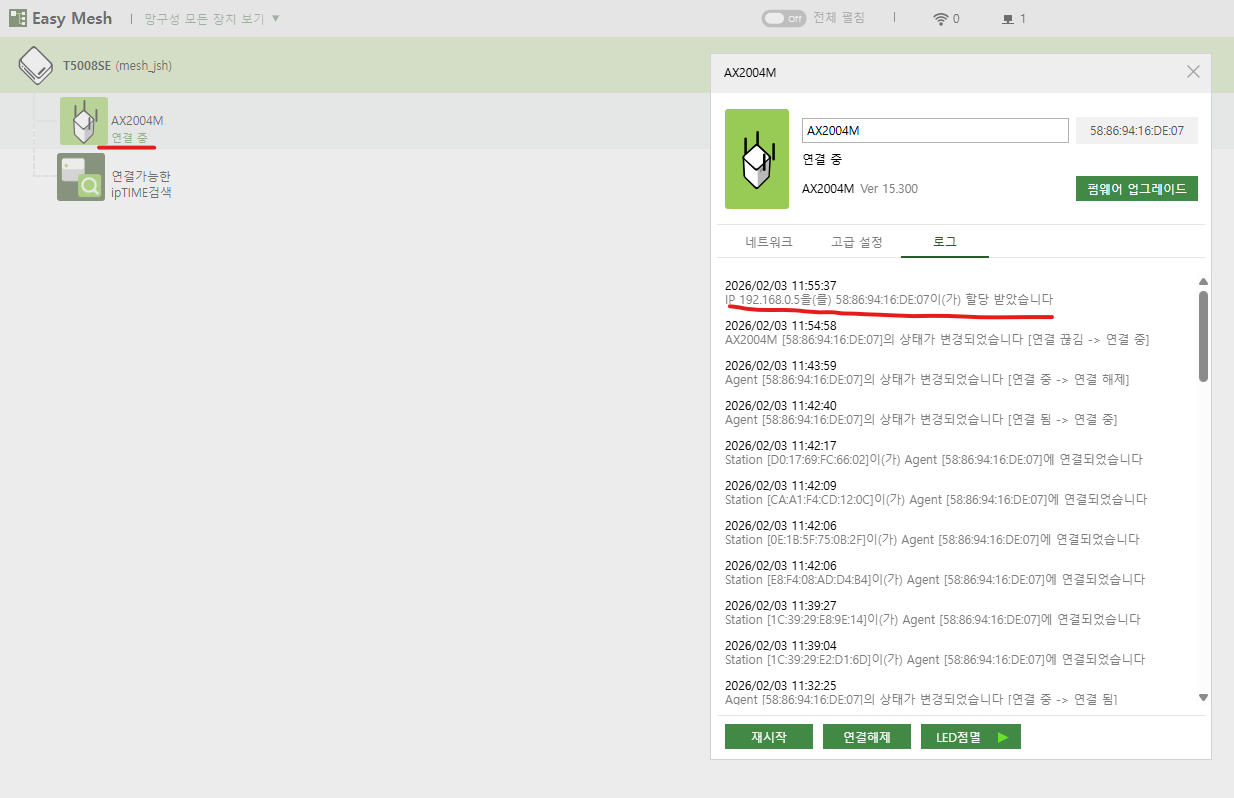Switch to the 고급 설정 tab
The image size is (1234, 798).
(857, 242)
